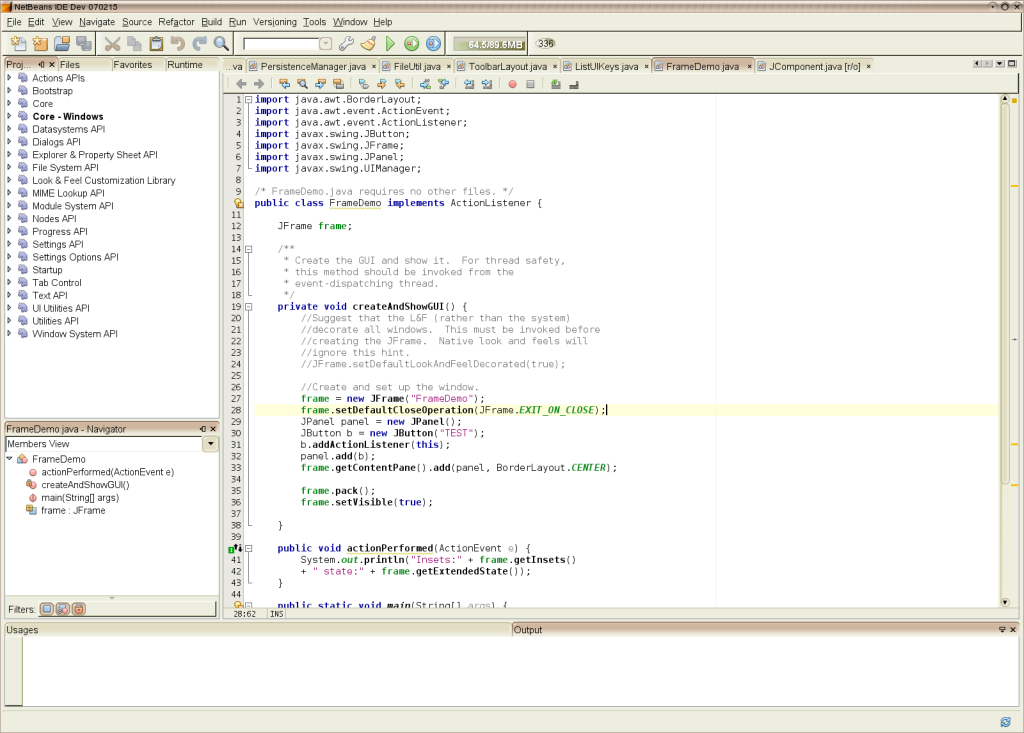The width and height of the screenshot is (1024, 733).
Task: Collapse the imports code fold at line 1
Action: coord(249,99)
